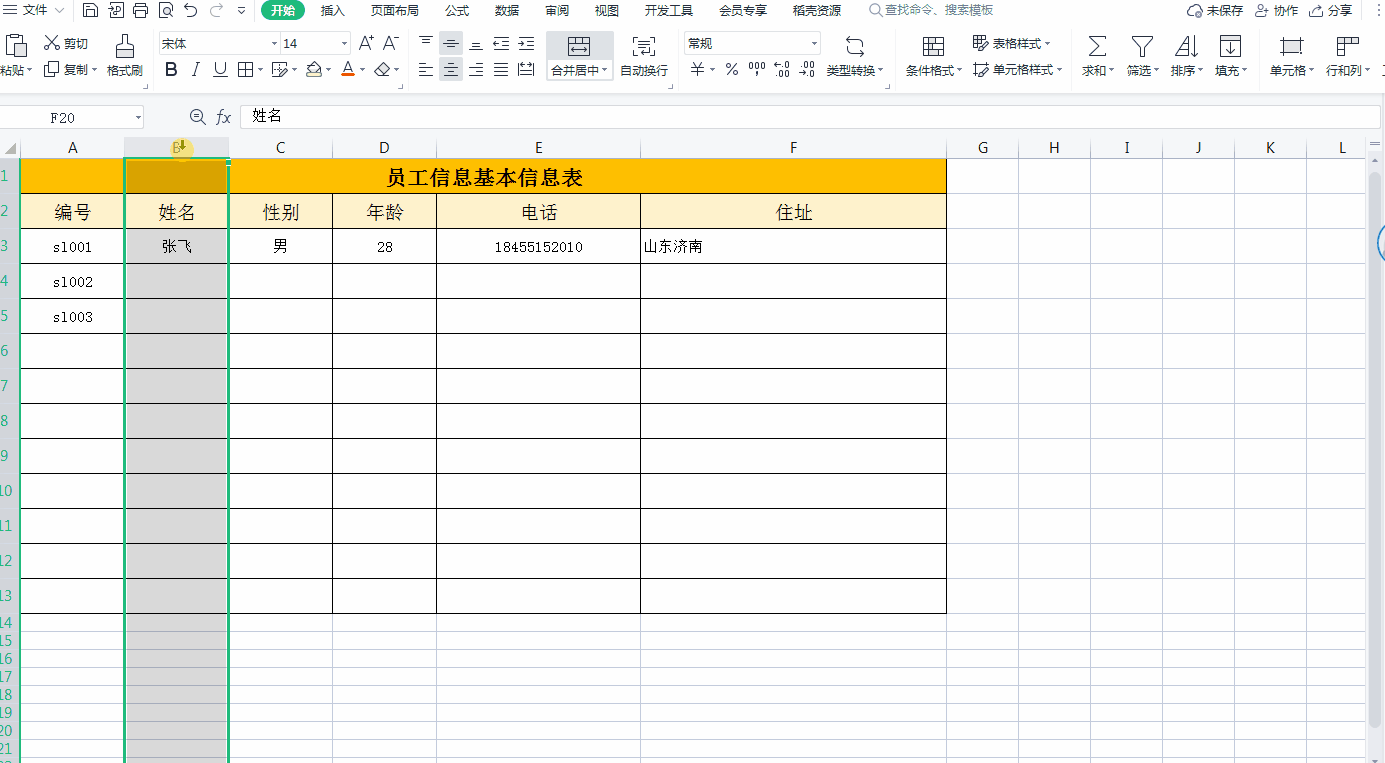The image size is (1385, 763).
Task: Open the Formulas (公式) tab
Action: 457,11
